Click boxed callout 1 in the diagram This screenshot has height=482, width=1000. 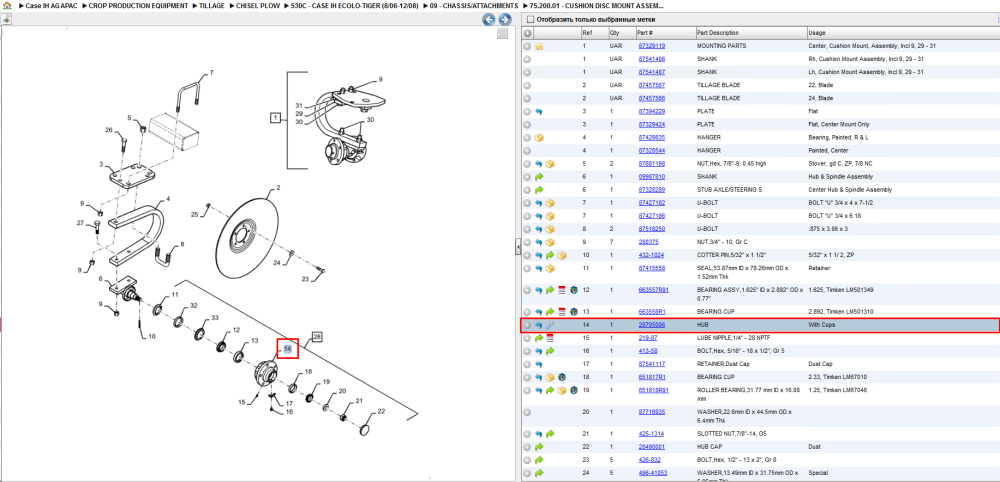pyautogui.click(x=275, y=117)
